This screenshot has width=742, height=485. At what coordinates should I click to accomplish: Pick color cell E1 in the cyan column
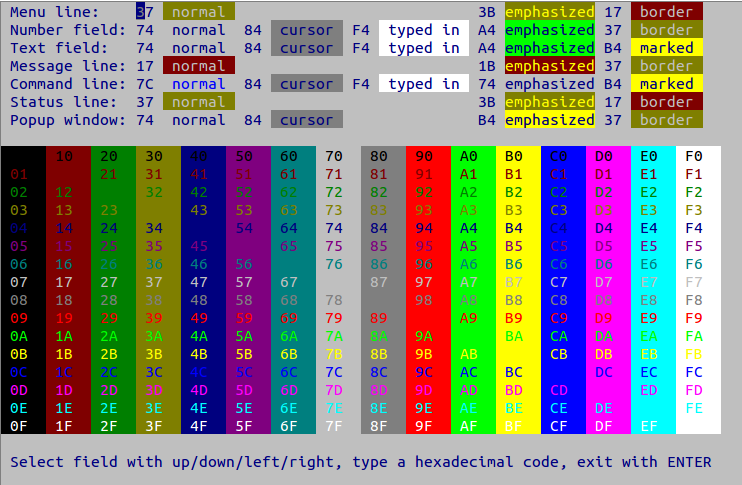click(649, 174)
